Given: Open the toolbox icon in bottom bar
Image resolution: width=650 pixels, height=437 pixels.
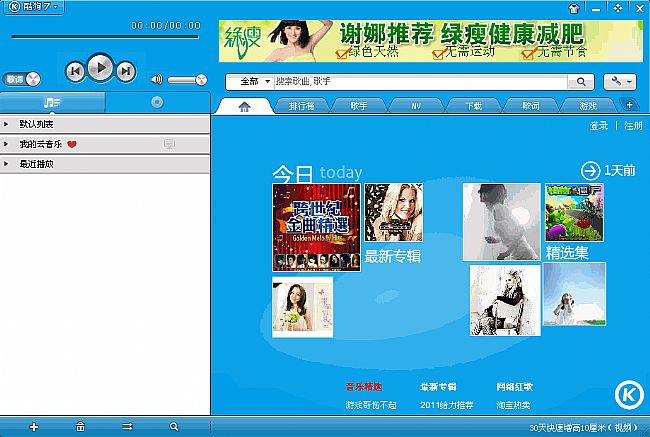Looking at the screenshot, I should [80, 426].
